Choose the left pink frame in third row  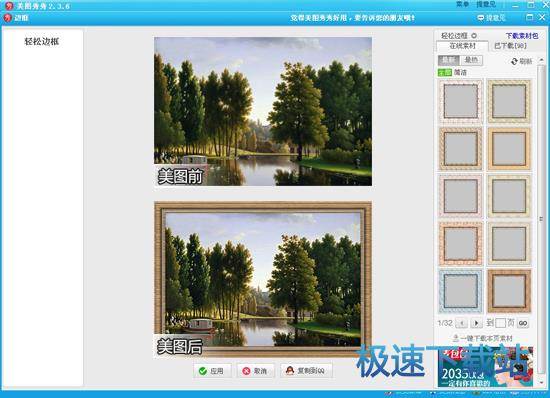(461, 196)
